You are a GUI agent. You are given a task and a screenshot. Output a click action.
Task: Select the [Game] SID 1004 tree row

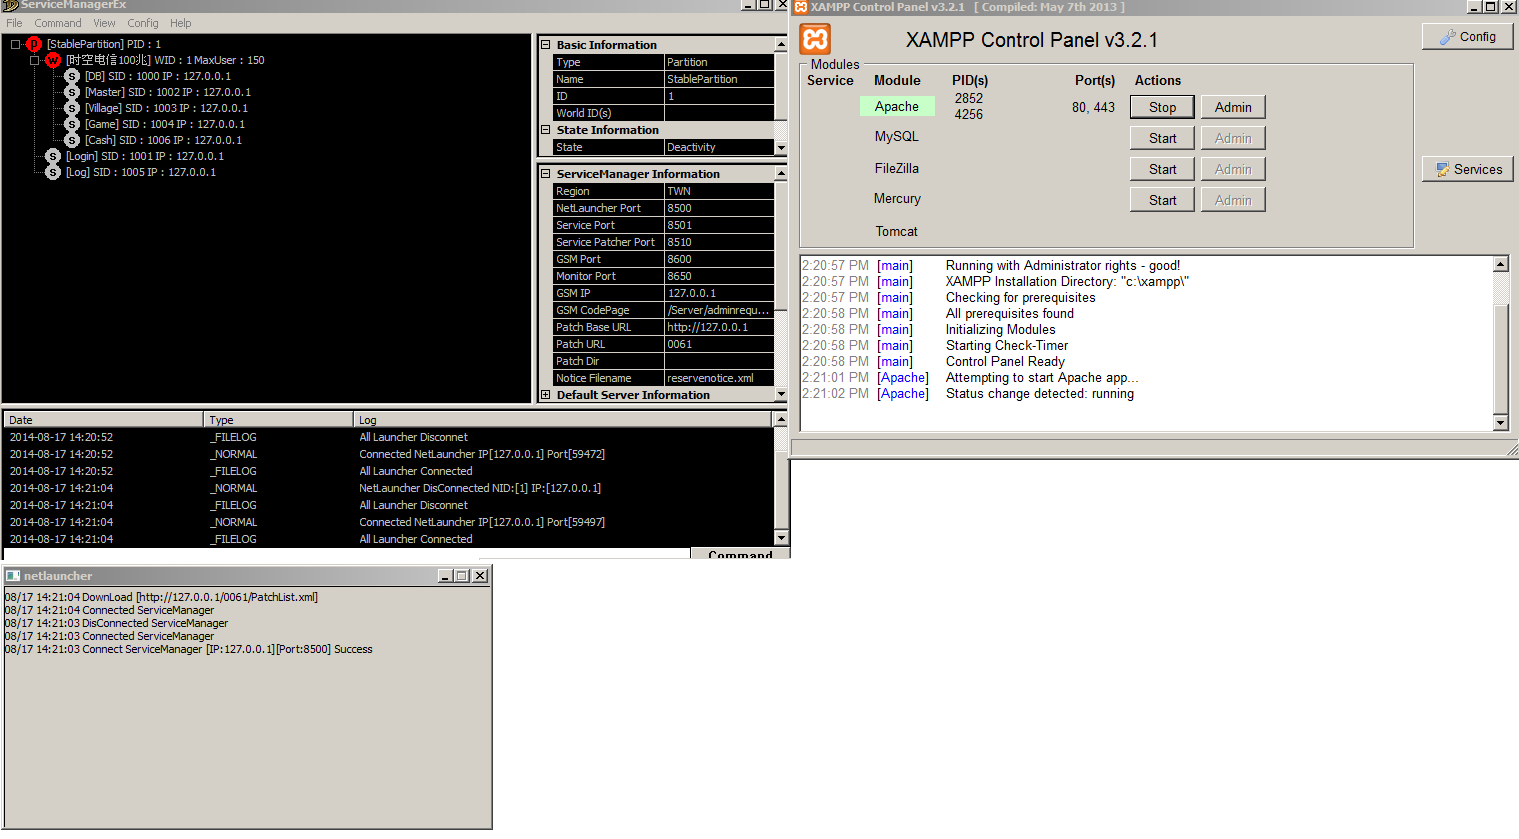[165, 124]
